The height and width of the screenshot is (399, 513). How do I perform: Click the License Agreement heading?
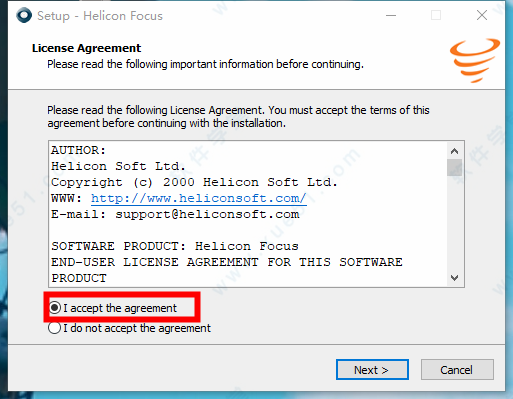point(86,48)
